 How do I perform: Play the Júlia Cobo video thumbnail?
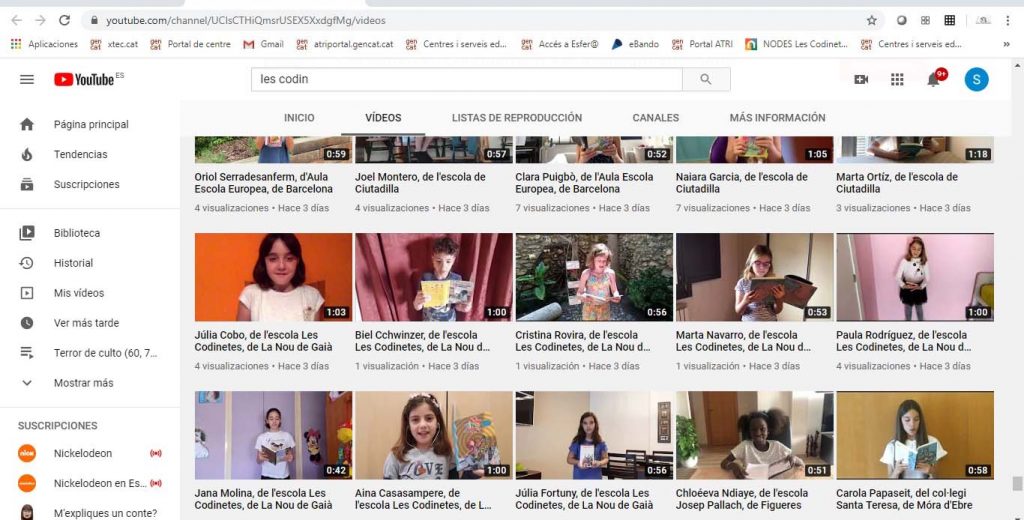tap(273, 277)
